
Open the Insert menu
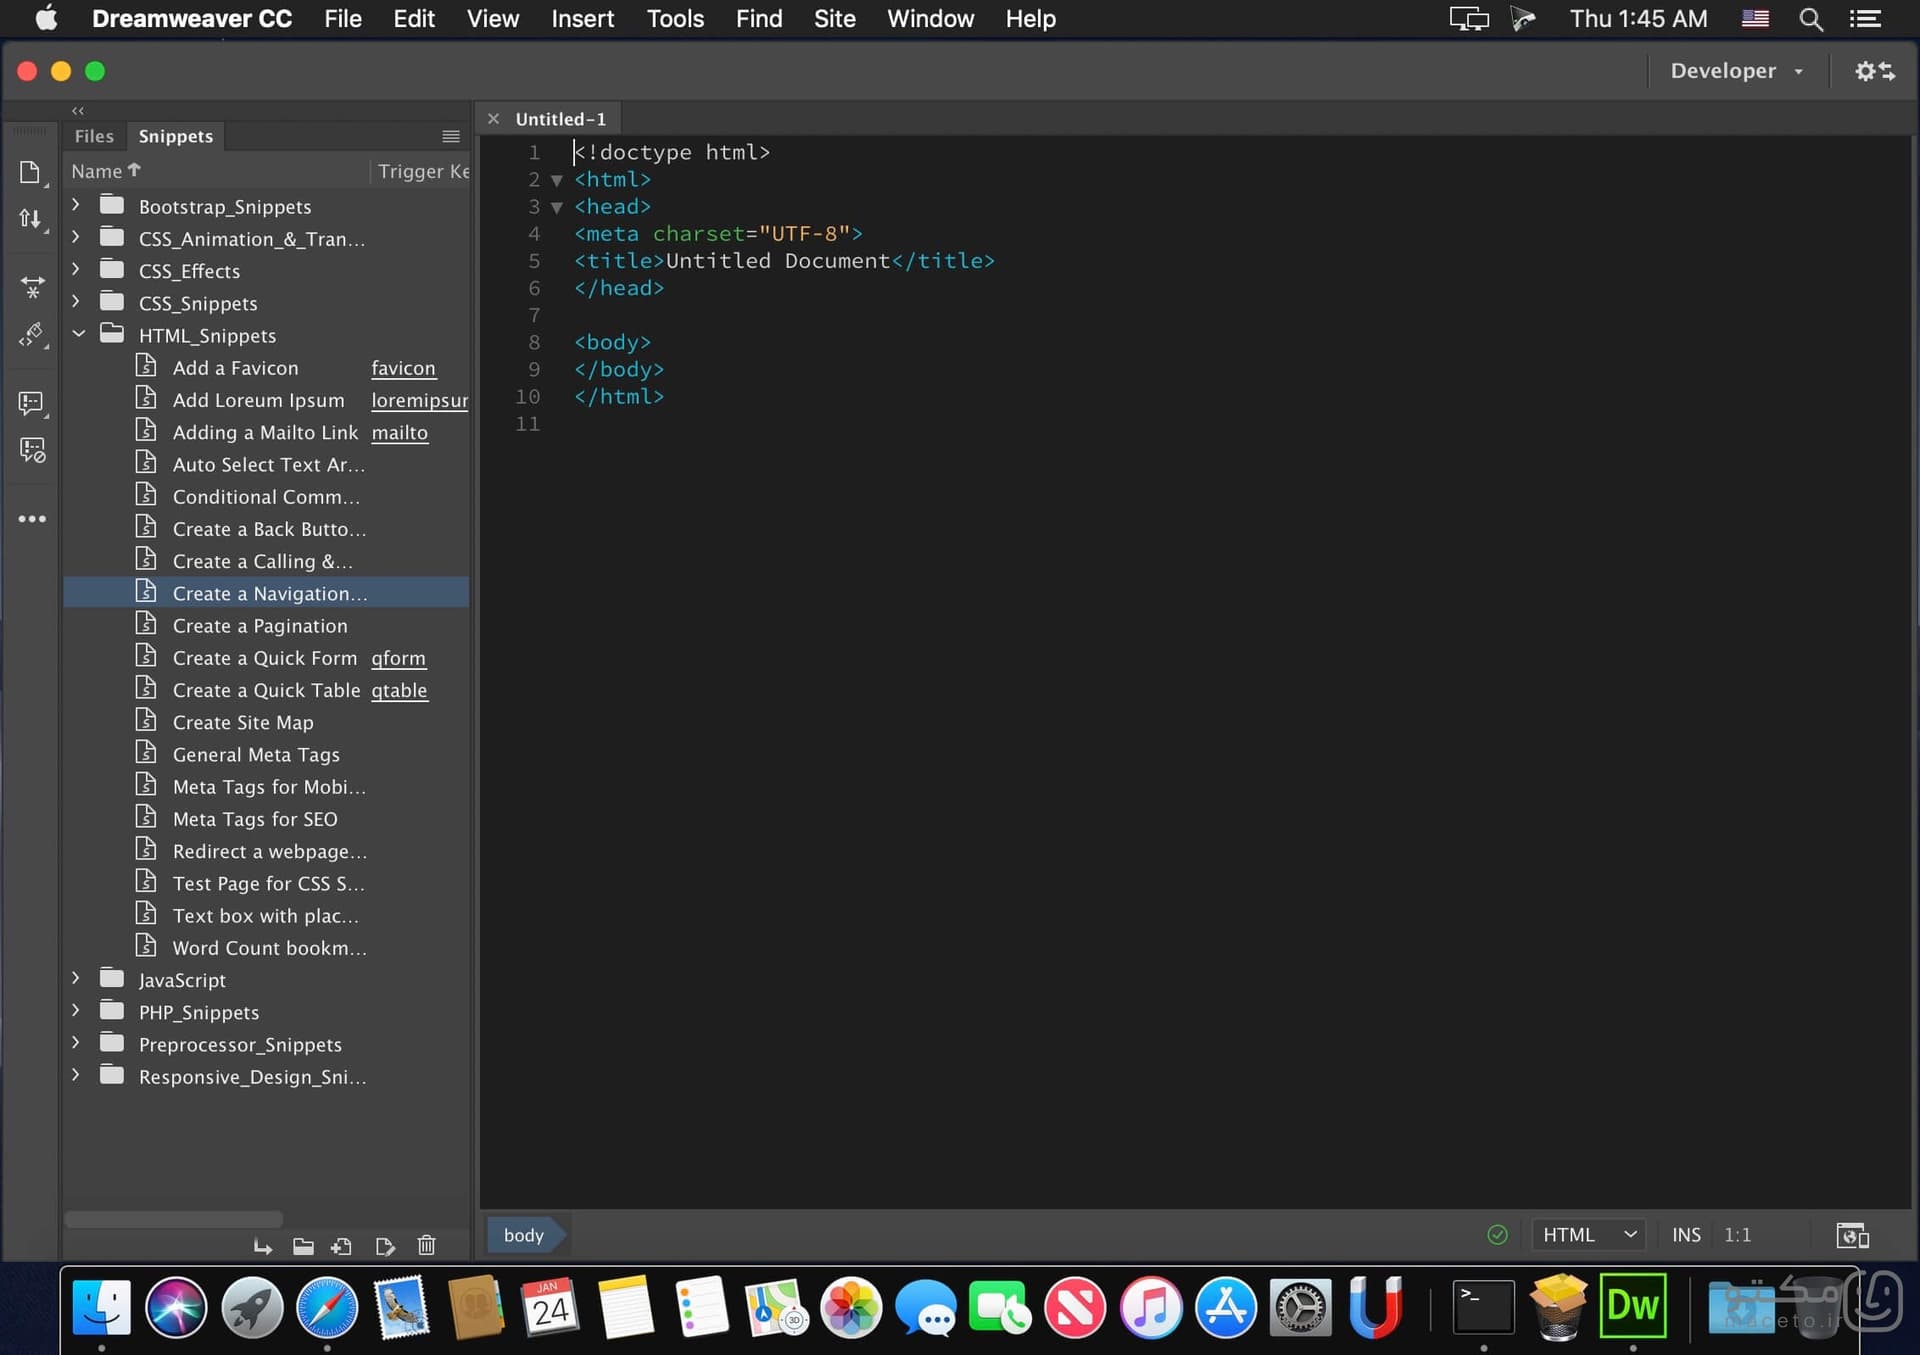point(582,19)
